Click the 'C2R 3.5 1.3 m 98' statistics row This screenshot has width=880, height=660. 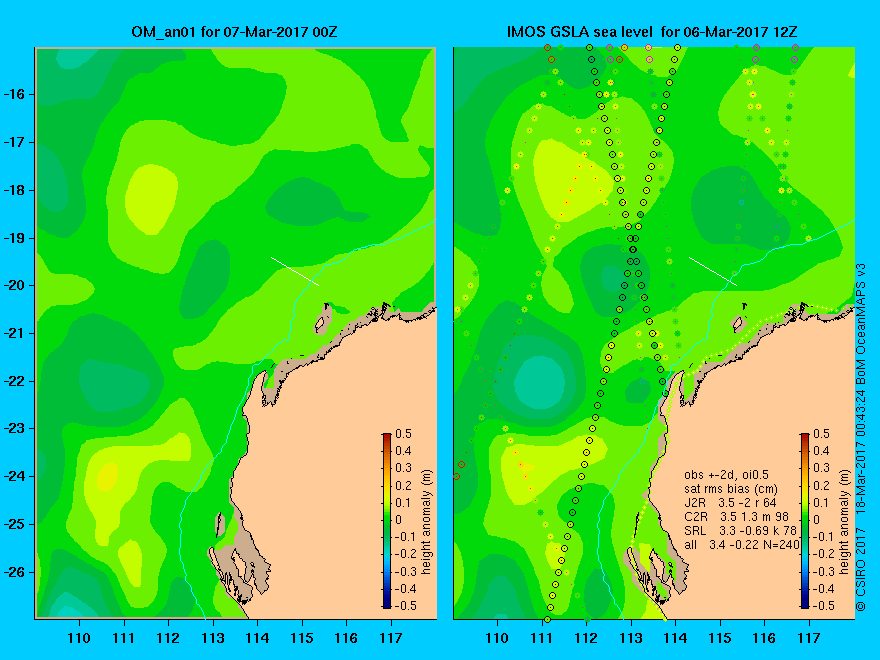click(x=736, y=517)
